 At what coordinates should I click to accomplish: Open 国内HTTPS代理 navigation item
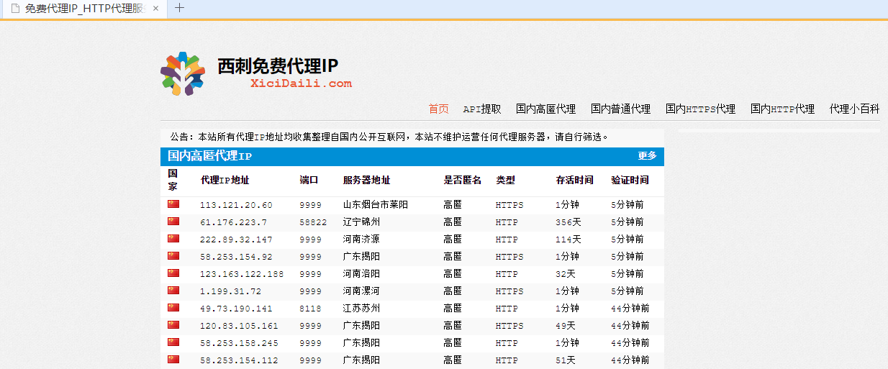[x=700, y=109]
